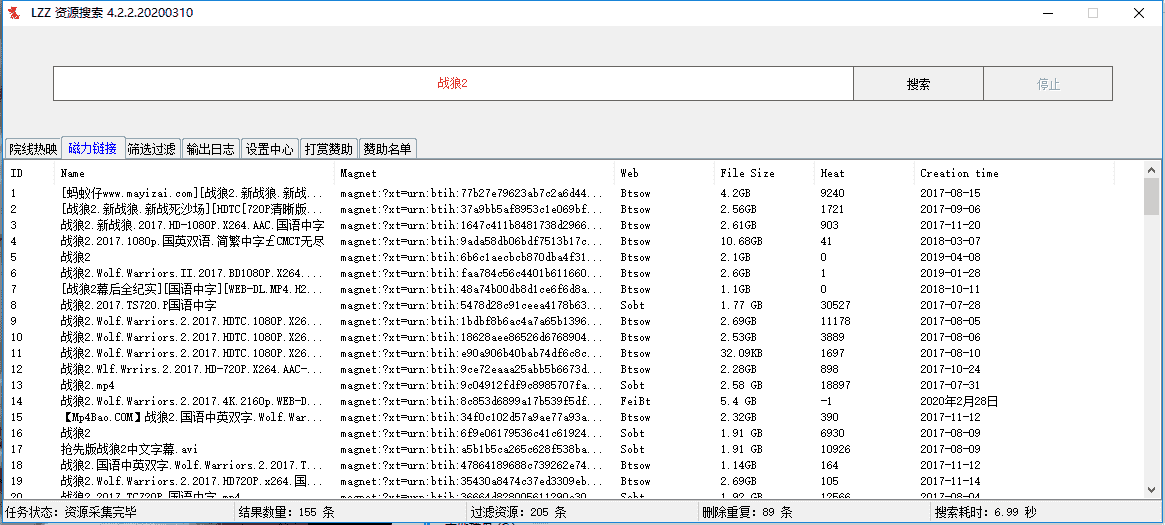
Task: Click the creation date 2019-04-08
Action: coord(950,257)
